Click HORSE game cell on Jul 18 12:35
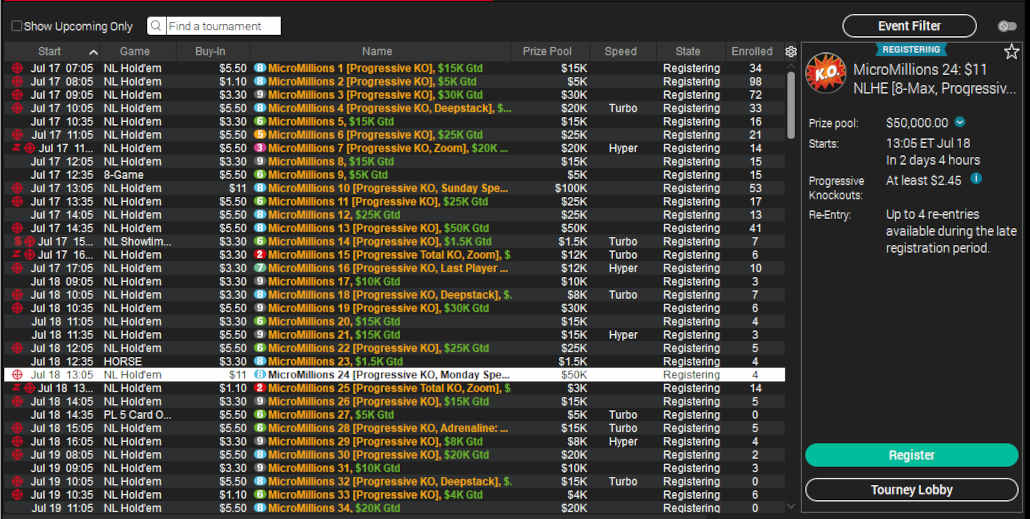 [123, 361]
